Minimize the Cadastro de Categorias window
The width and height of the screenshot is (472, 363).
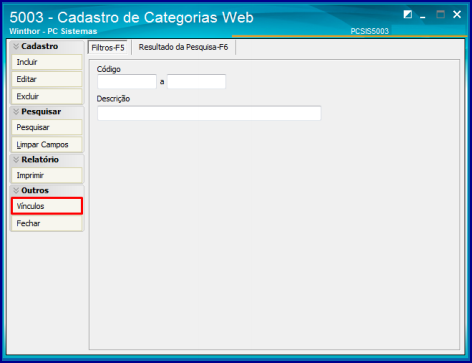(x=423, y=16)
